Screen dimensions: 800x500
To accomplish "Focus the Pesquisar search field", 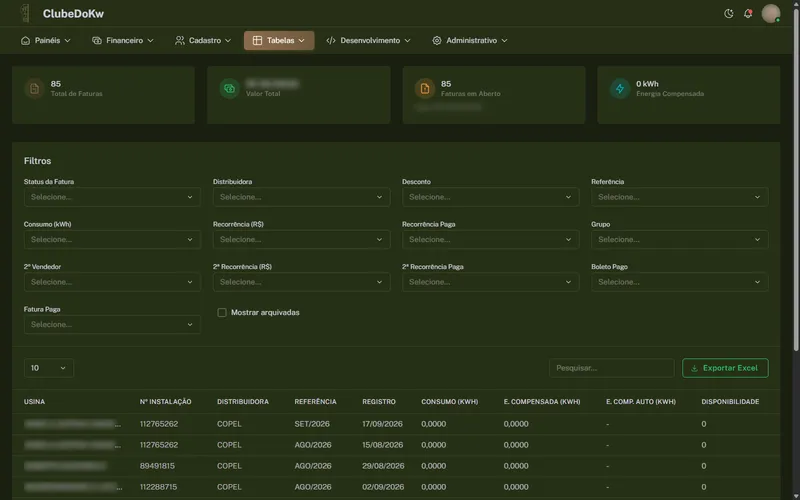I will pyautogui.click(x=611, y=368).
